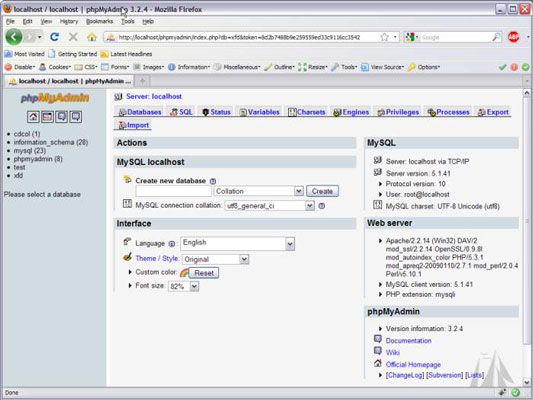Screen dimensions: 533x400
Task: Open the Cookies toolbar menu
Action: click(x=55, y=67)
